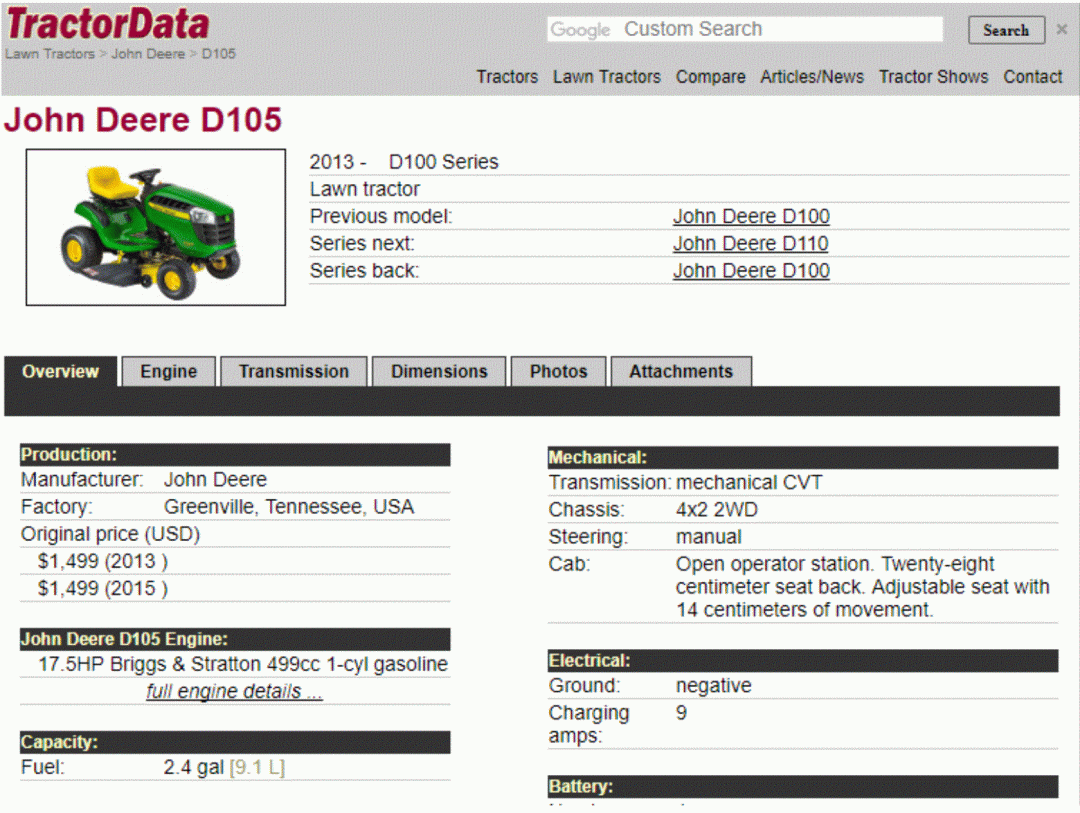Viewport: 1080px width, 813px height.
Task: Click the '4x2 2WD' chassis value
Action: click(716, 510)
